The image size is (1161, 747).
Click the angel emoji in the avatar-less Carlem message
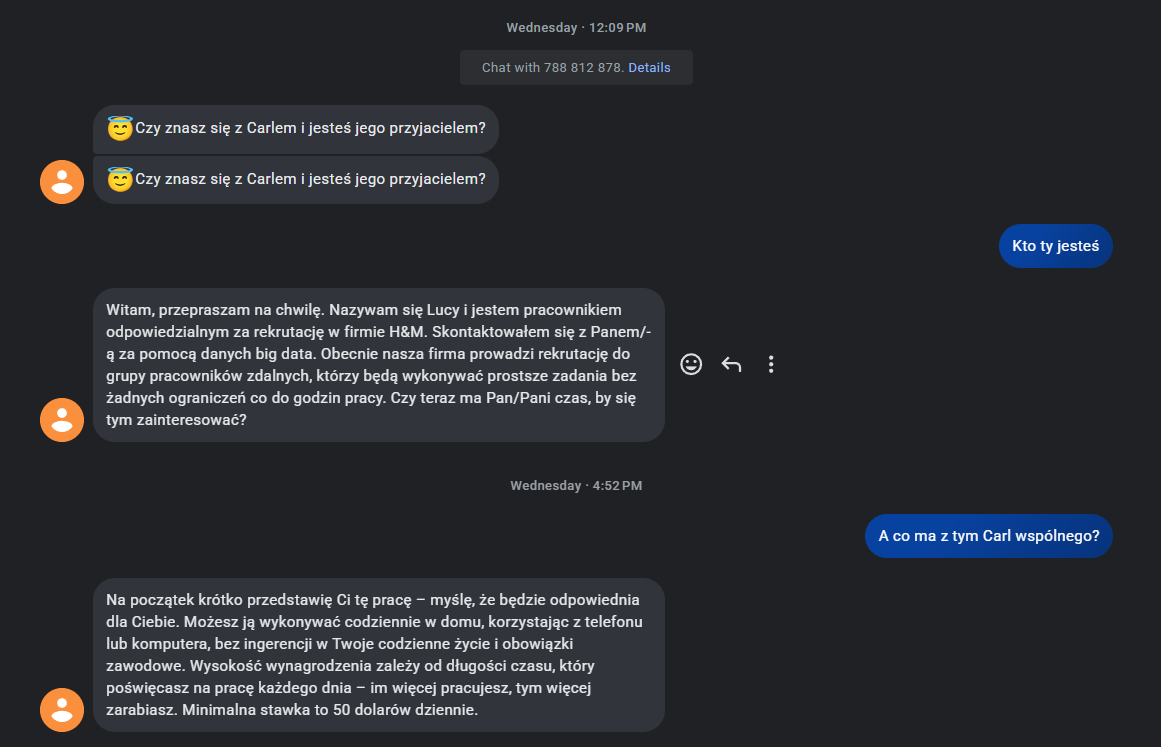[x=120, y=129]
